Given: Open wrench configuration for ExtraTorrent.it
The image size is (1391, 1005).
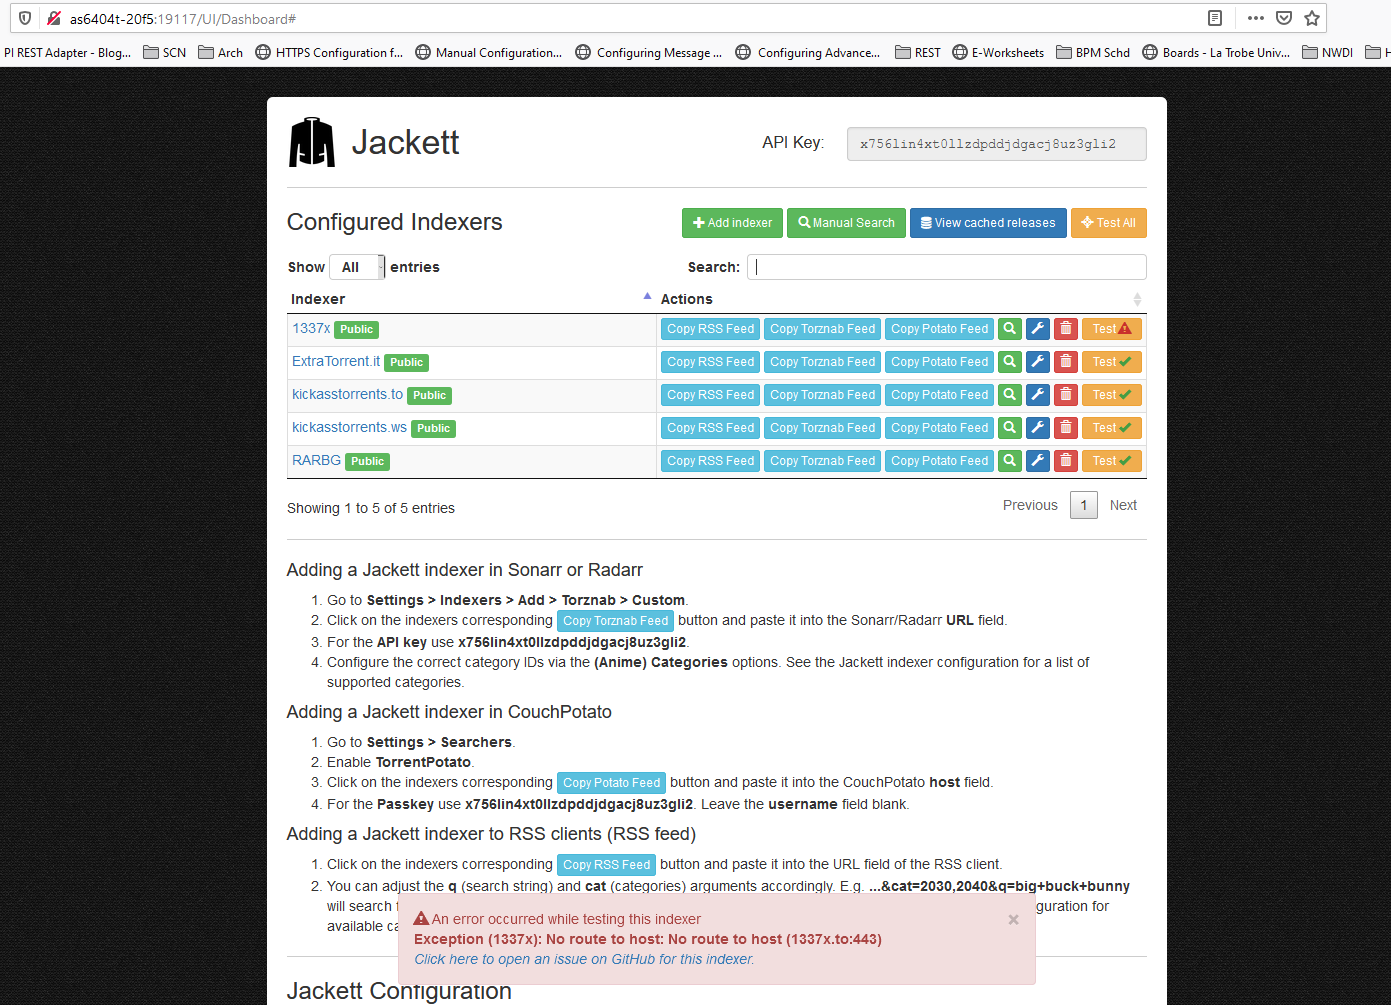Looking at the screenshot, I should tap(1038, 362).
